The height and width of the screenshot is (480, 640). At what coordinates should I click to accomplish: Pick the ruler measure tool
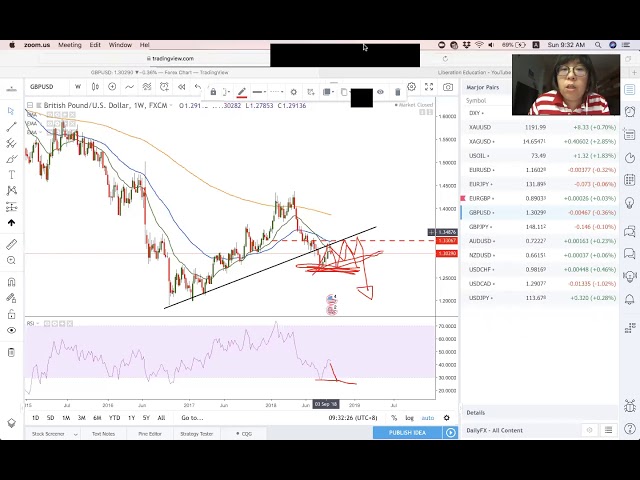[11, 244]
